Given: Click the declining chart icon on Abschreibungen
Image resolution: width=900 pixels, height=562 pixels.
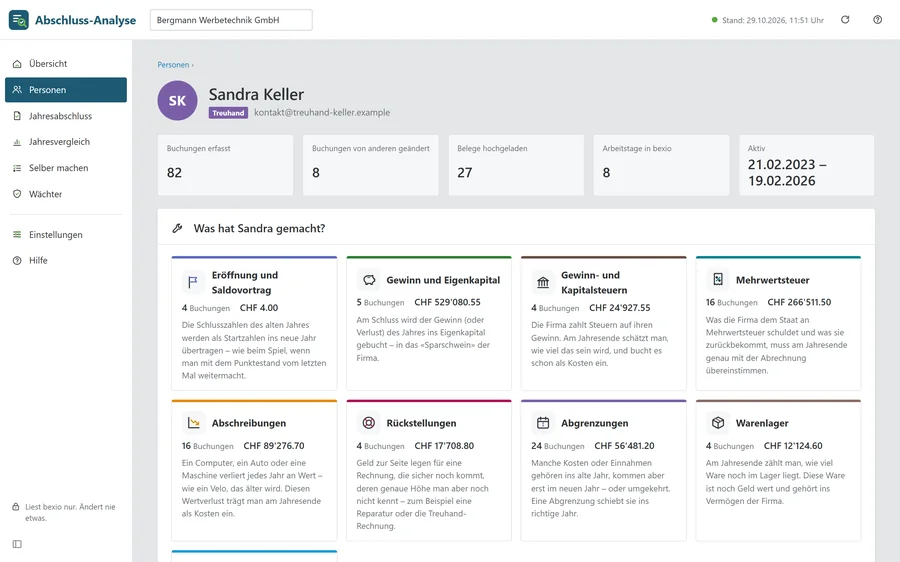Looking at the screenshot, I should [x=193, y=423].
